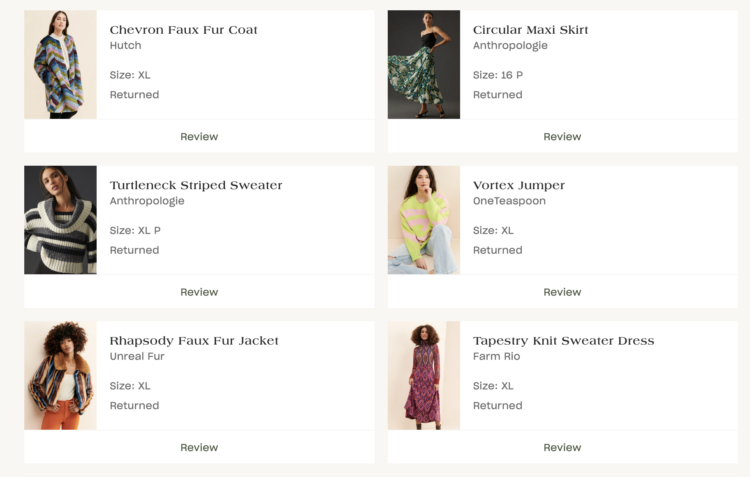
Task: View the Rhapsody Faux Fur Jacket image
Action: [x=60, y=376]
